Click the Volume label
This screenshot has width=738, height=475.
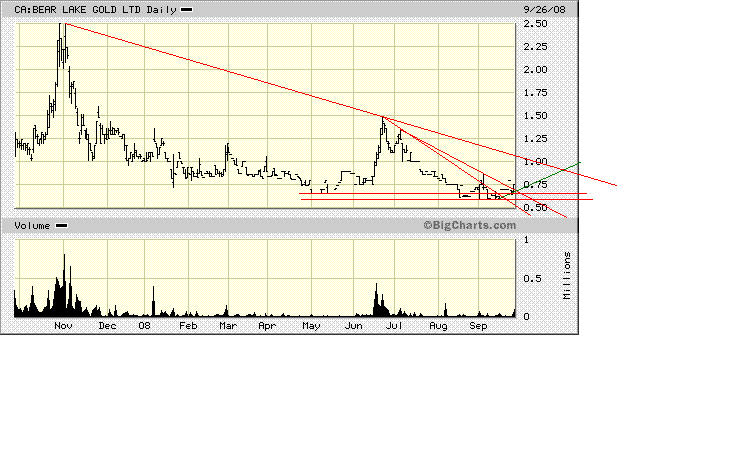[x=32, y=225]
